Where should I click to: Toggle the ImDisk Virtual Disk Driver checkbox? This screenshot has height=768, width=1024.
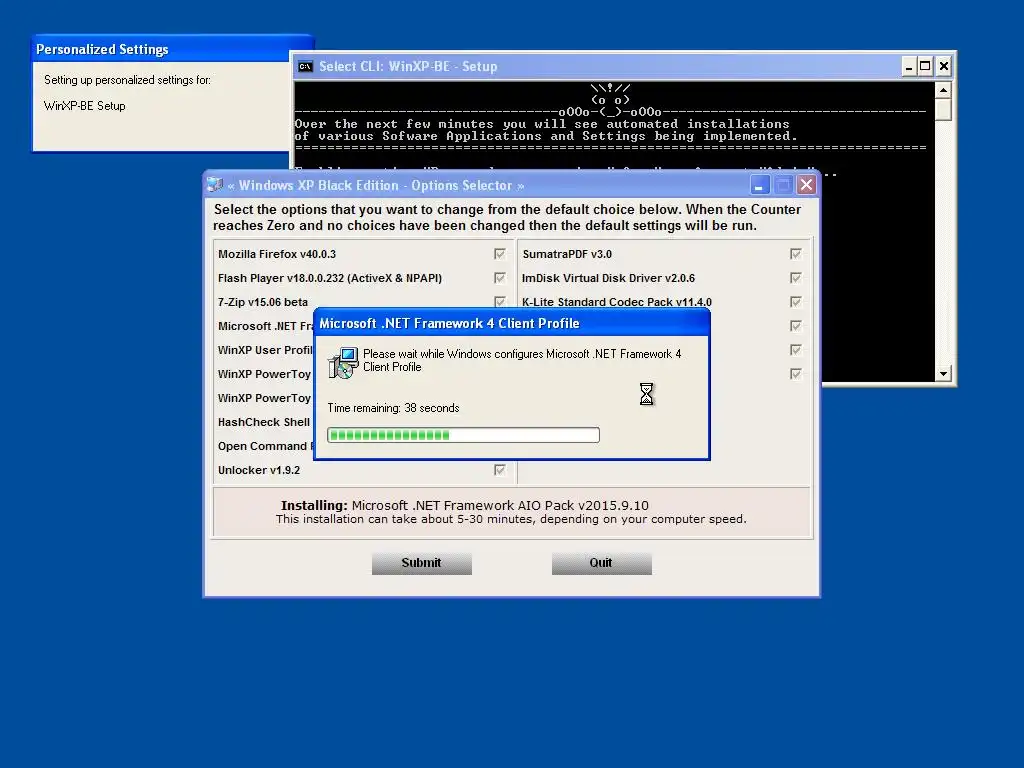click(x=795, y=278)
